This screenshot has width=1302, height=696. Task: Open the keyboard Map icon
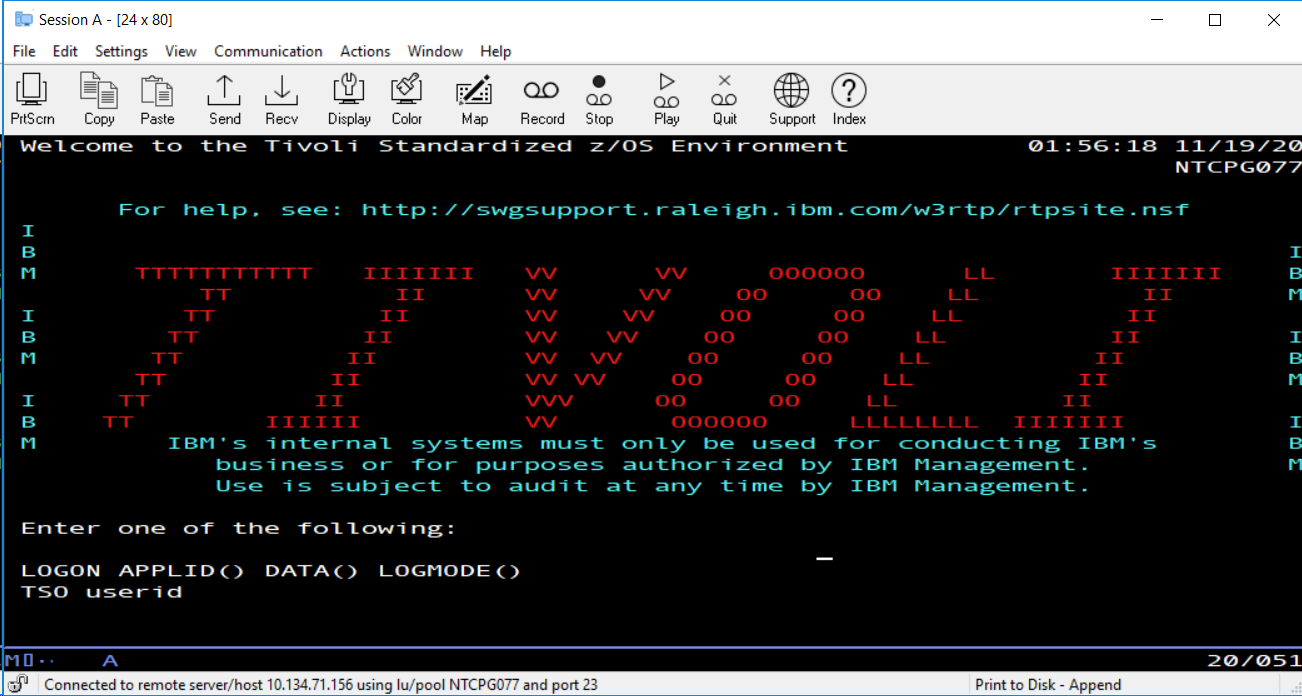tap(474, 100)
